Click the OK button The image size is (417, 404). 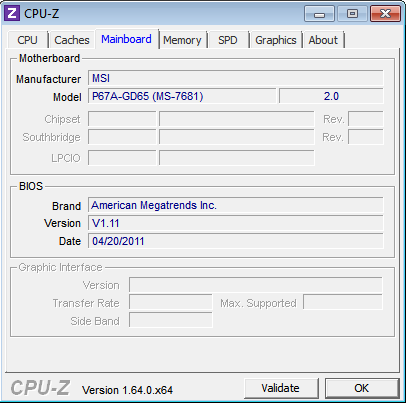coord(362,388)
